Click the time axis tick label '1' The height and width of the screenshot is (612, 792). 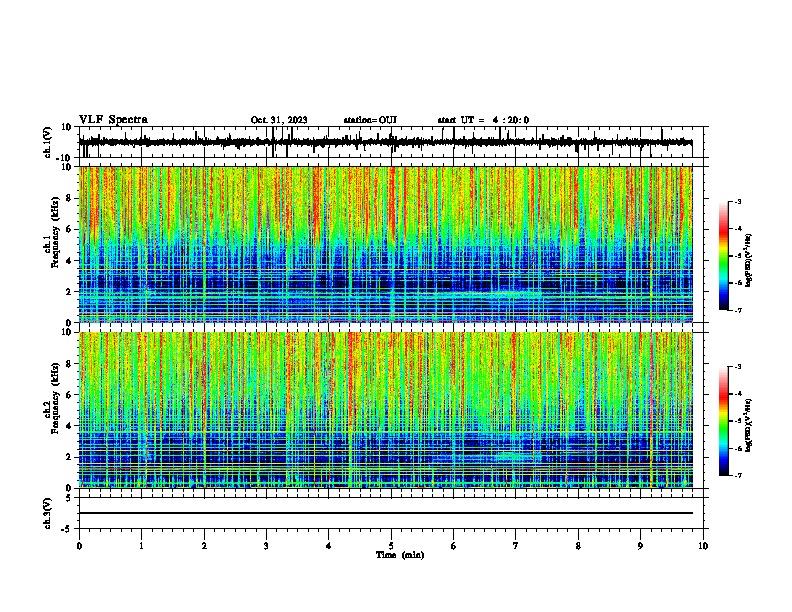point(141,546)
